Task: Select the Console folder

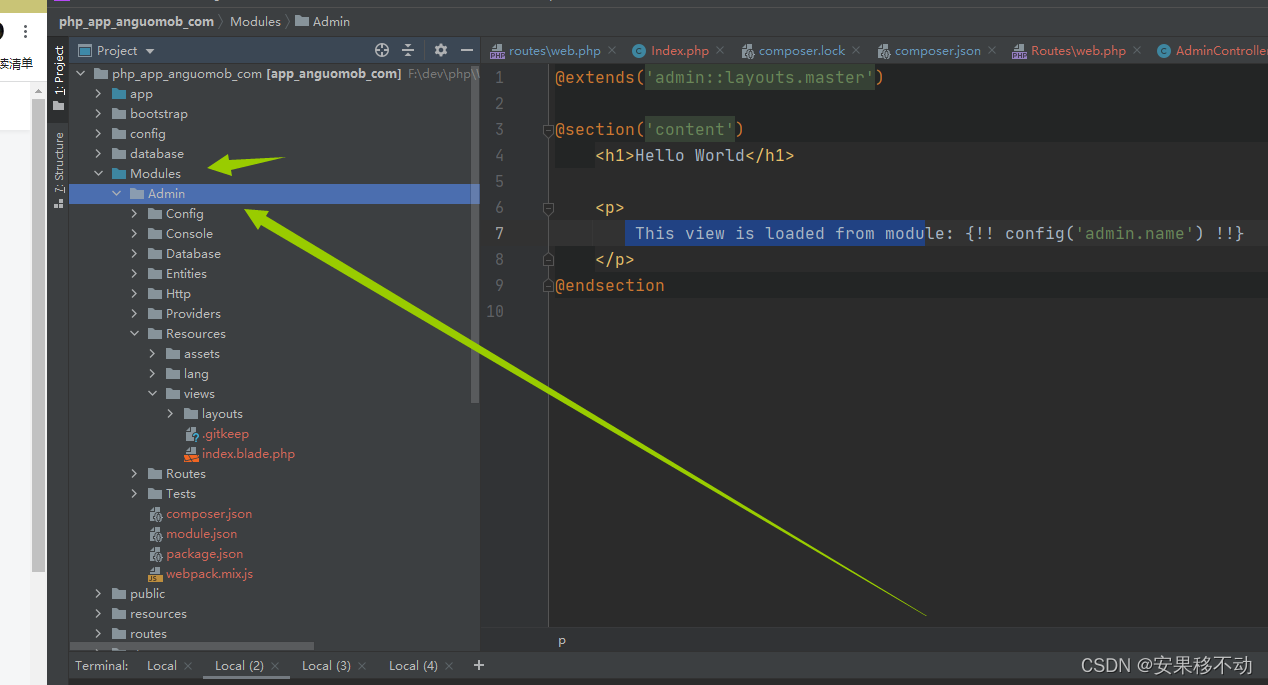Action: point(189,234)
